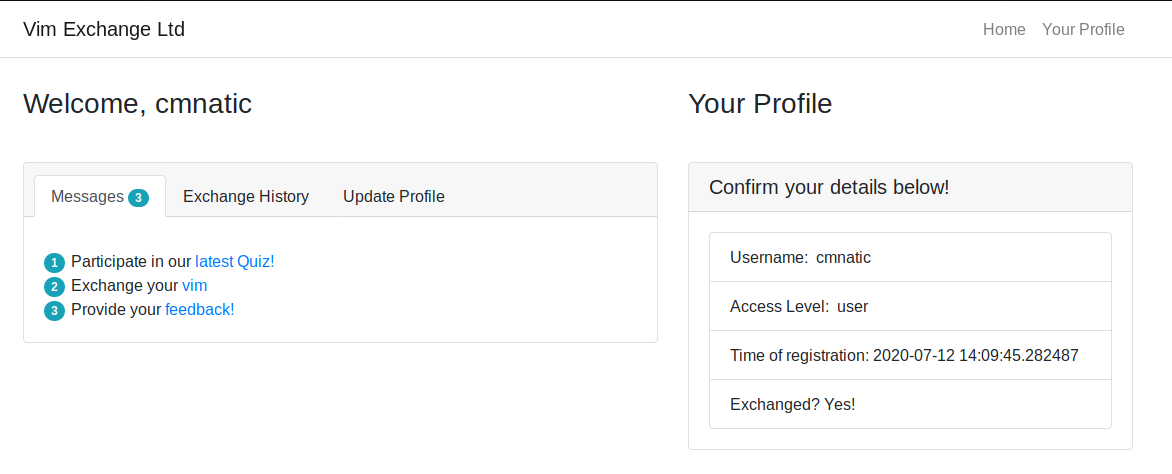Click the number 2 badge icon

[x=54, y=287]
